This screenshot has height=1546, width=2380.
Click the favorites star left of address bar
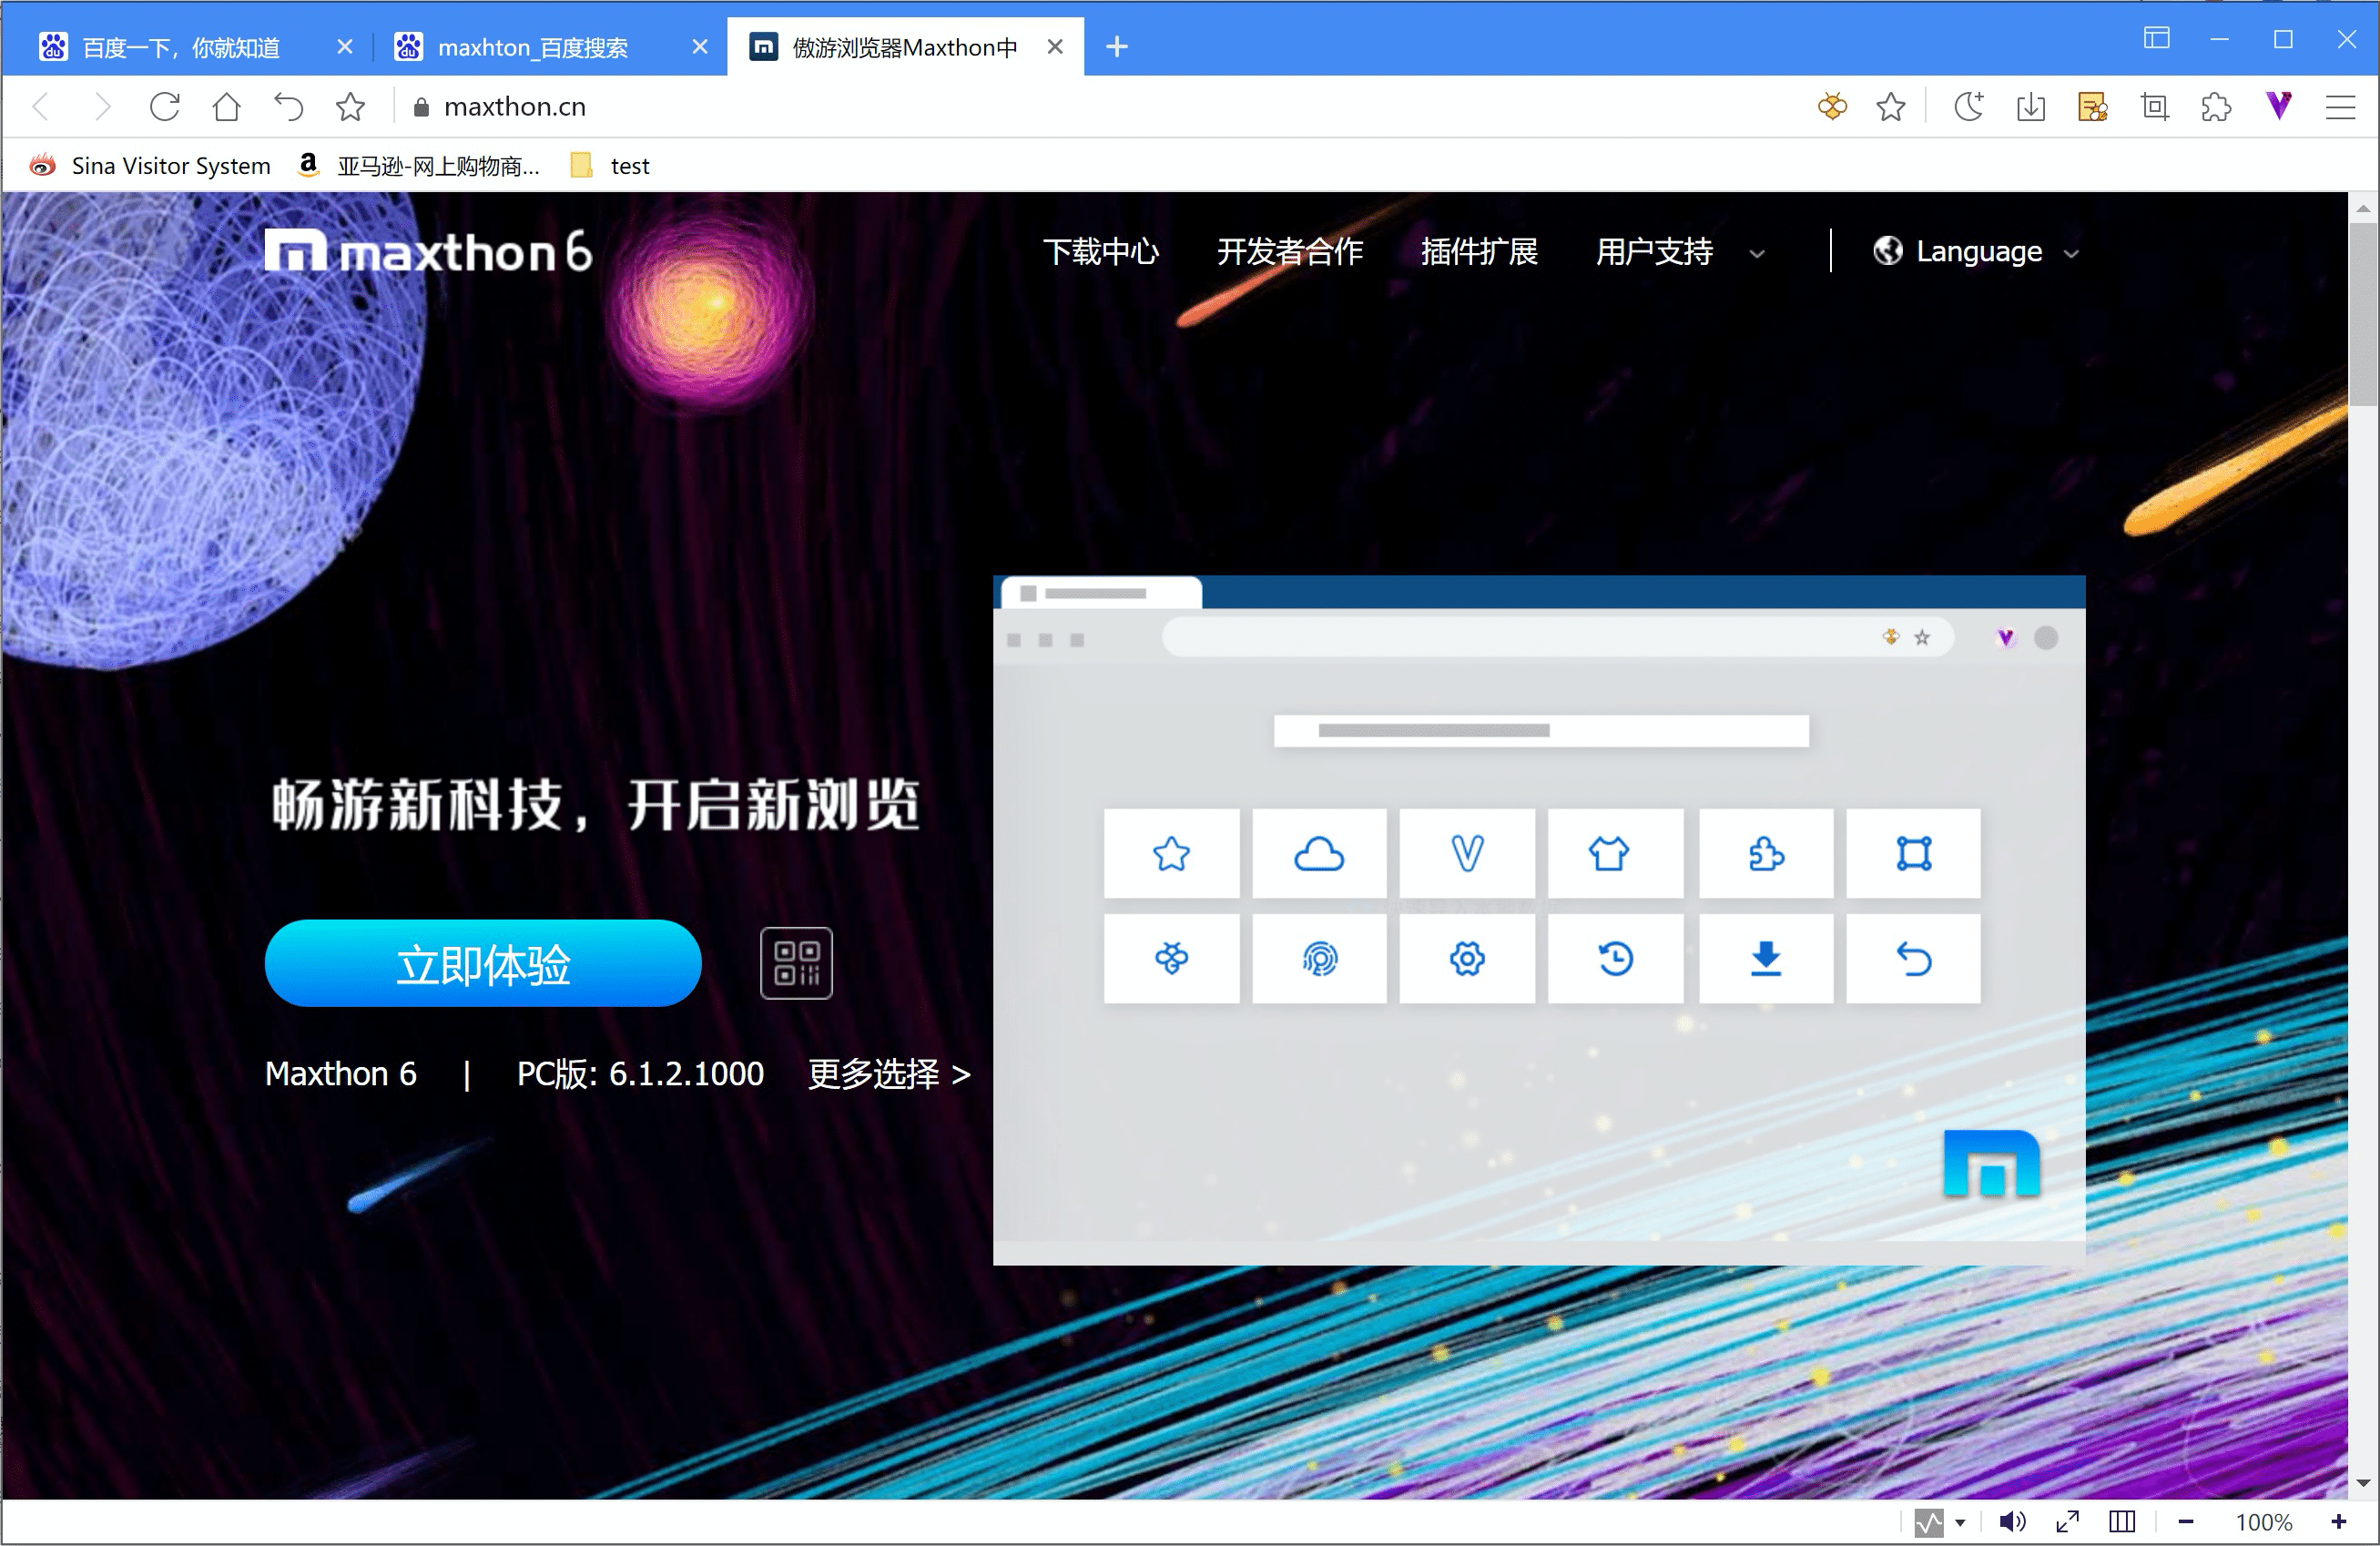click(350, 107)
